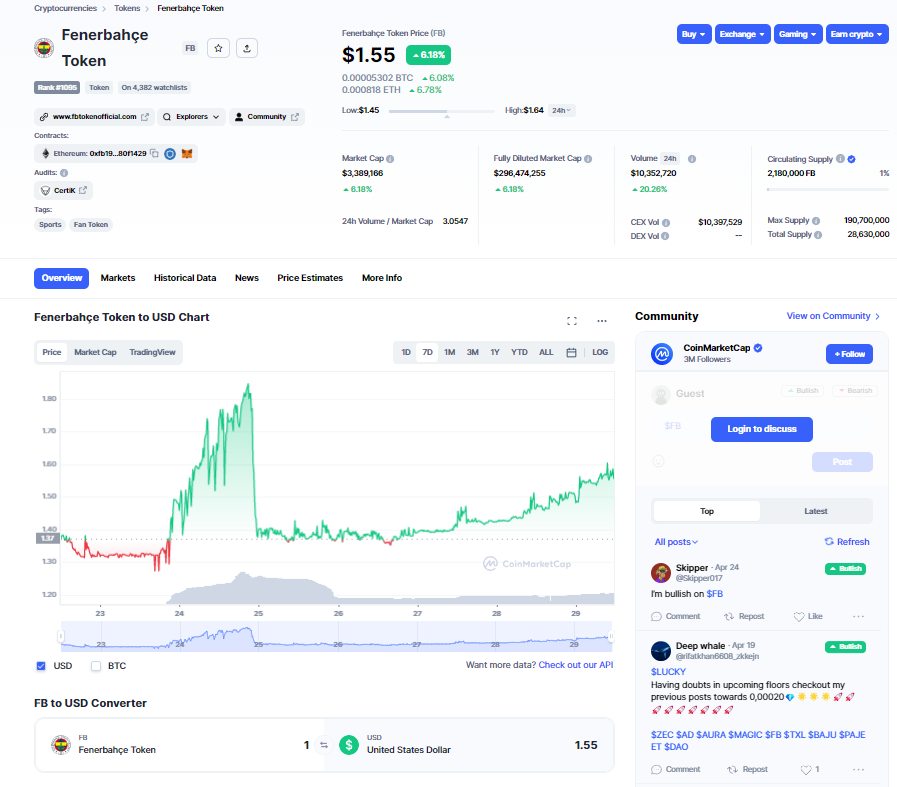Click the share icon beside token name
897x787 pixels.
coord(248,48)
